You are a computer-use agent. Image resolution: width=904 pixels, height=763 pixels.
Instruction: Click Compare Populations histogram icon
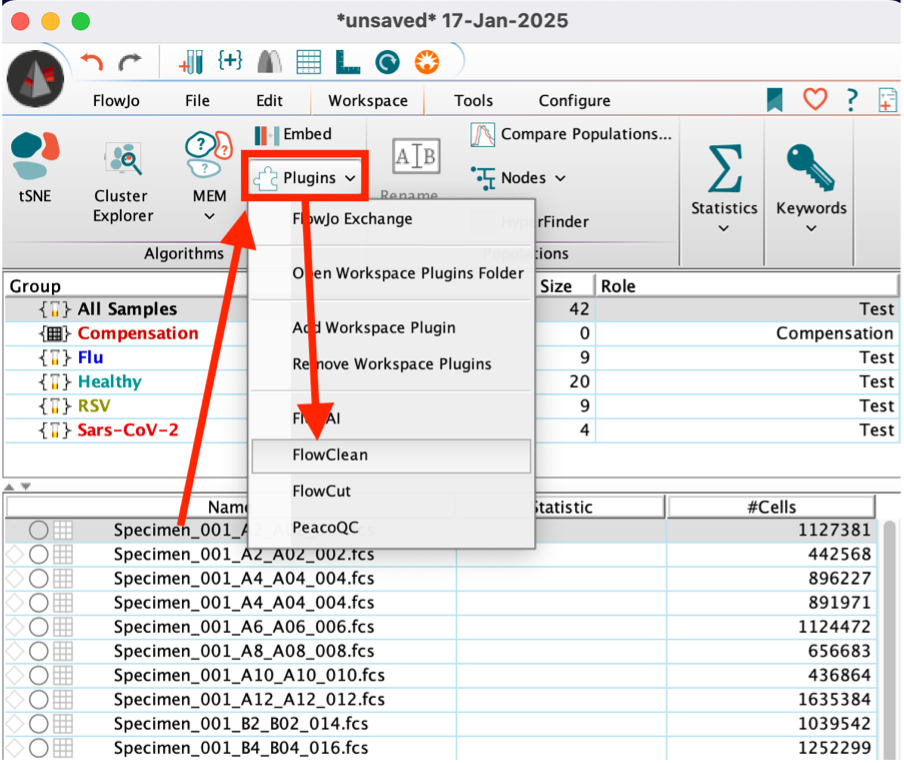point(483,135)
